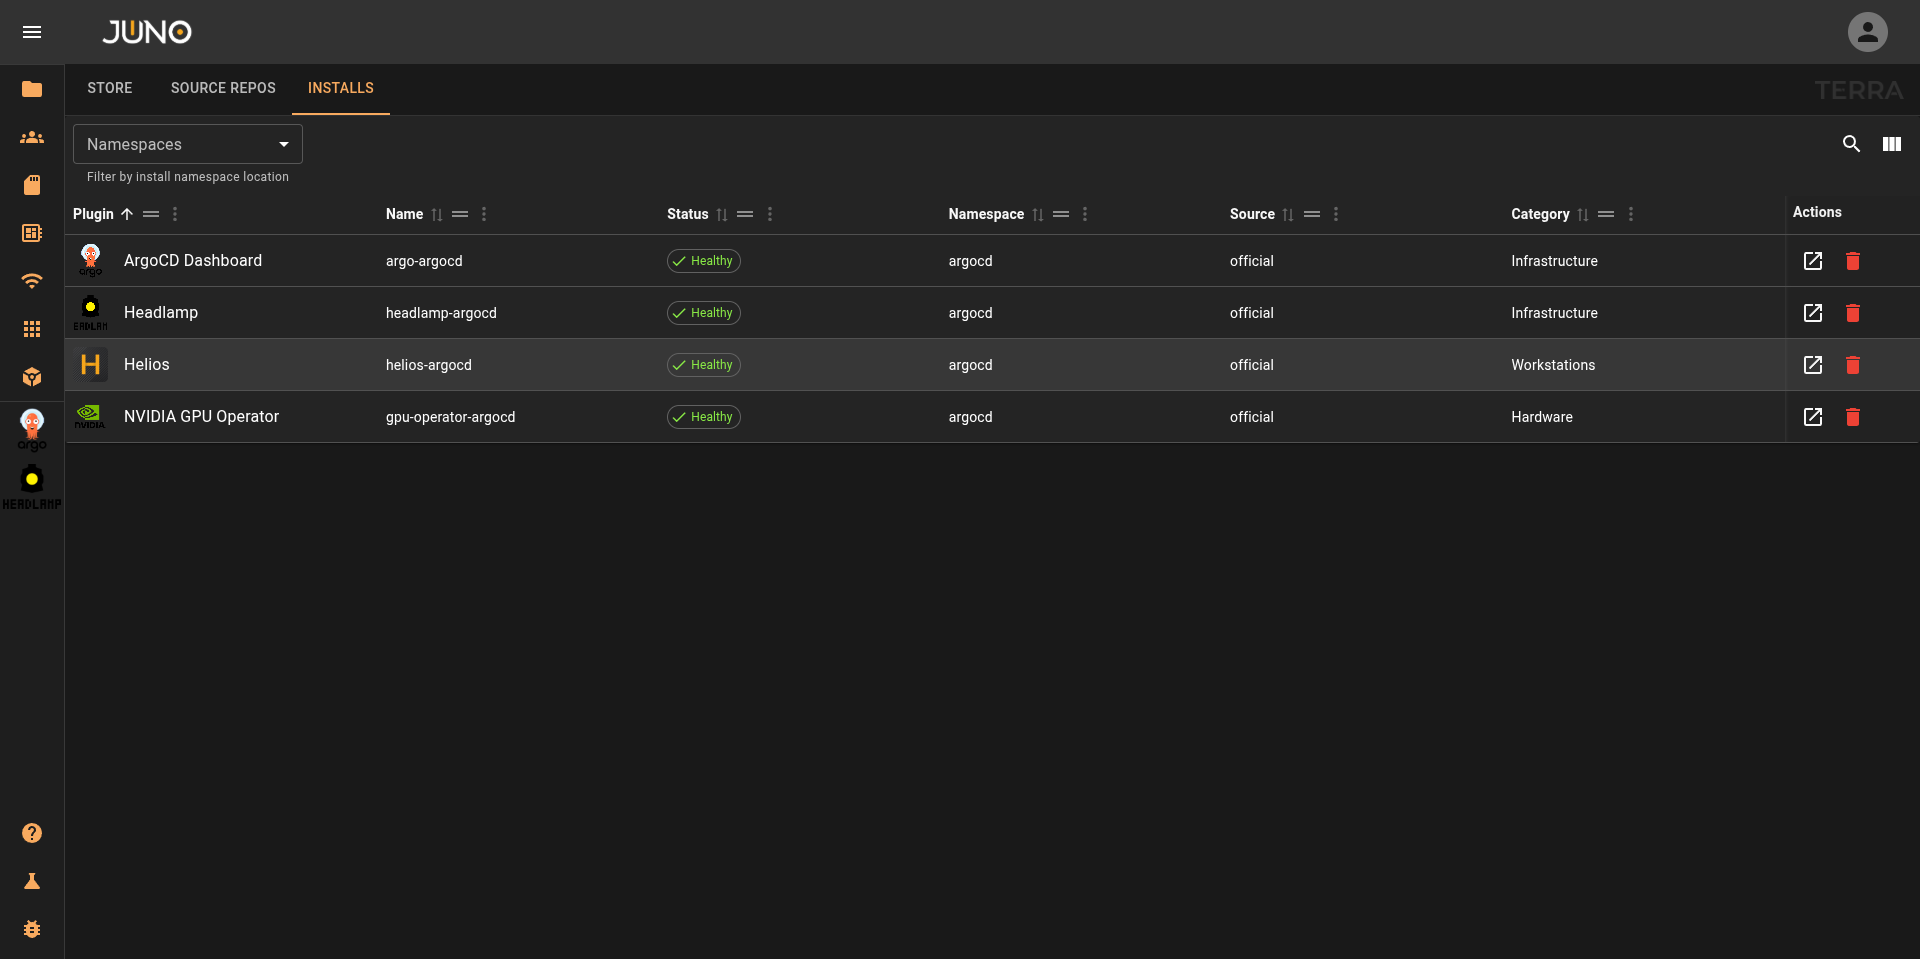This screenshot has width=1920, height=959.
Task: Expand the Namespaces filter dropdown
Action: click(x=188, y=144)
